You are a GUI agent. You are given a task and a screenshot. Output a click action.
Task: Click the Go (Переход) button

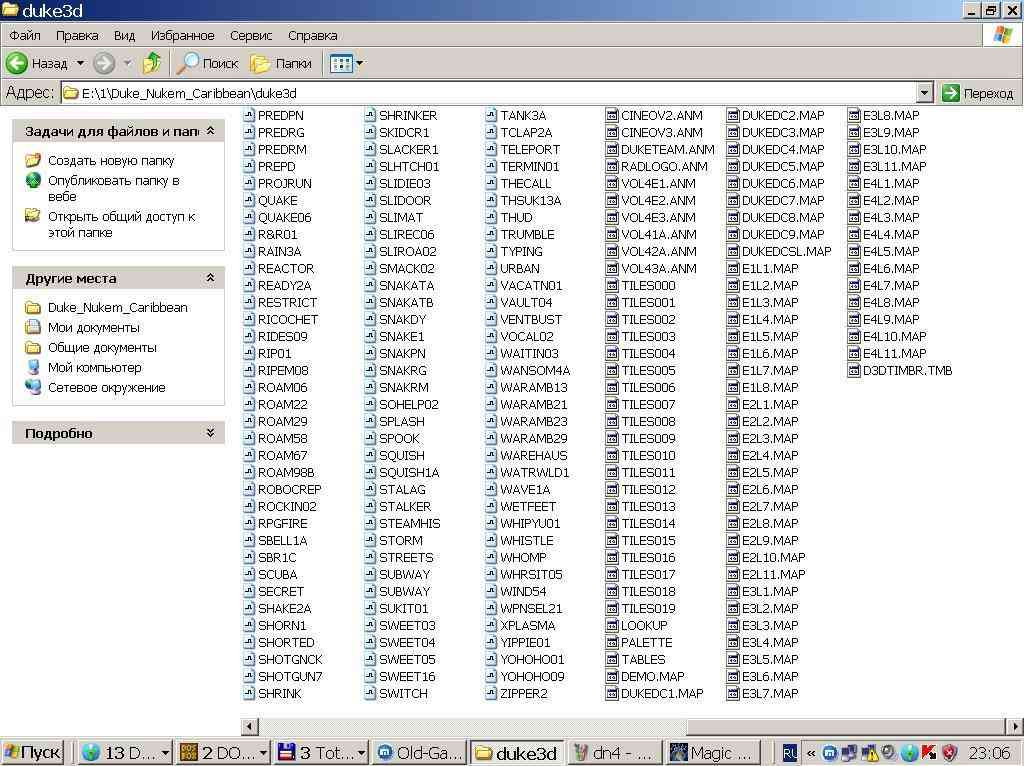point(978,93)
